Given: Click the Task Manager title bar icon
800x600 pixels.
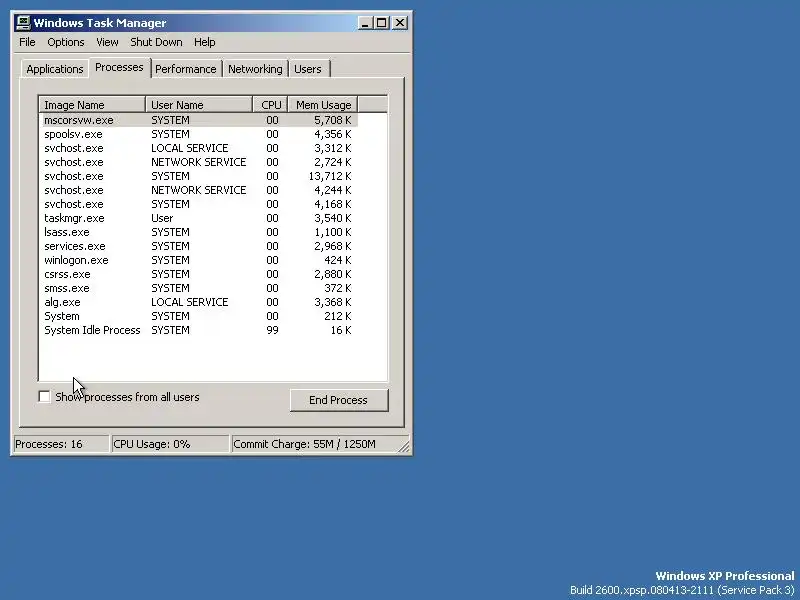Looking at the screenshot, I should (x=23, y=23).
